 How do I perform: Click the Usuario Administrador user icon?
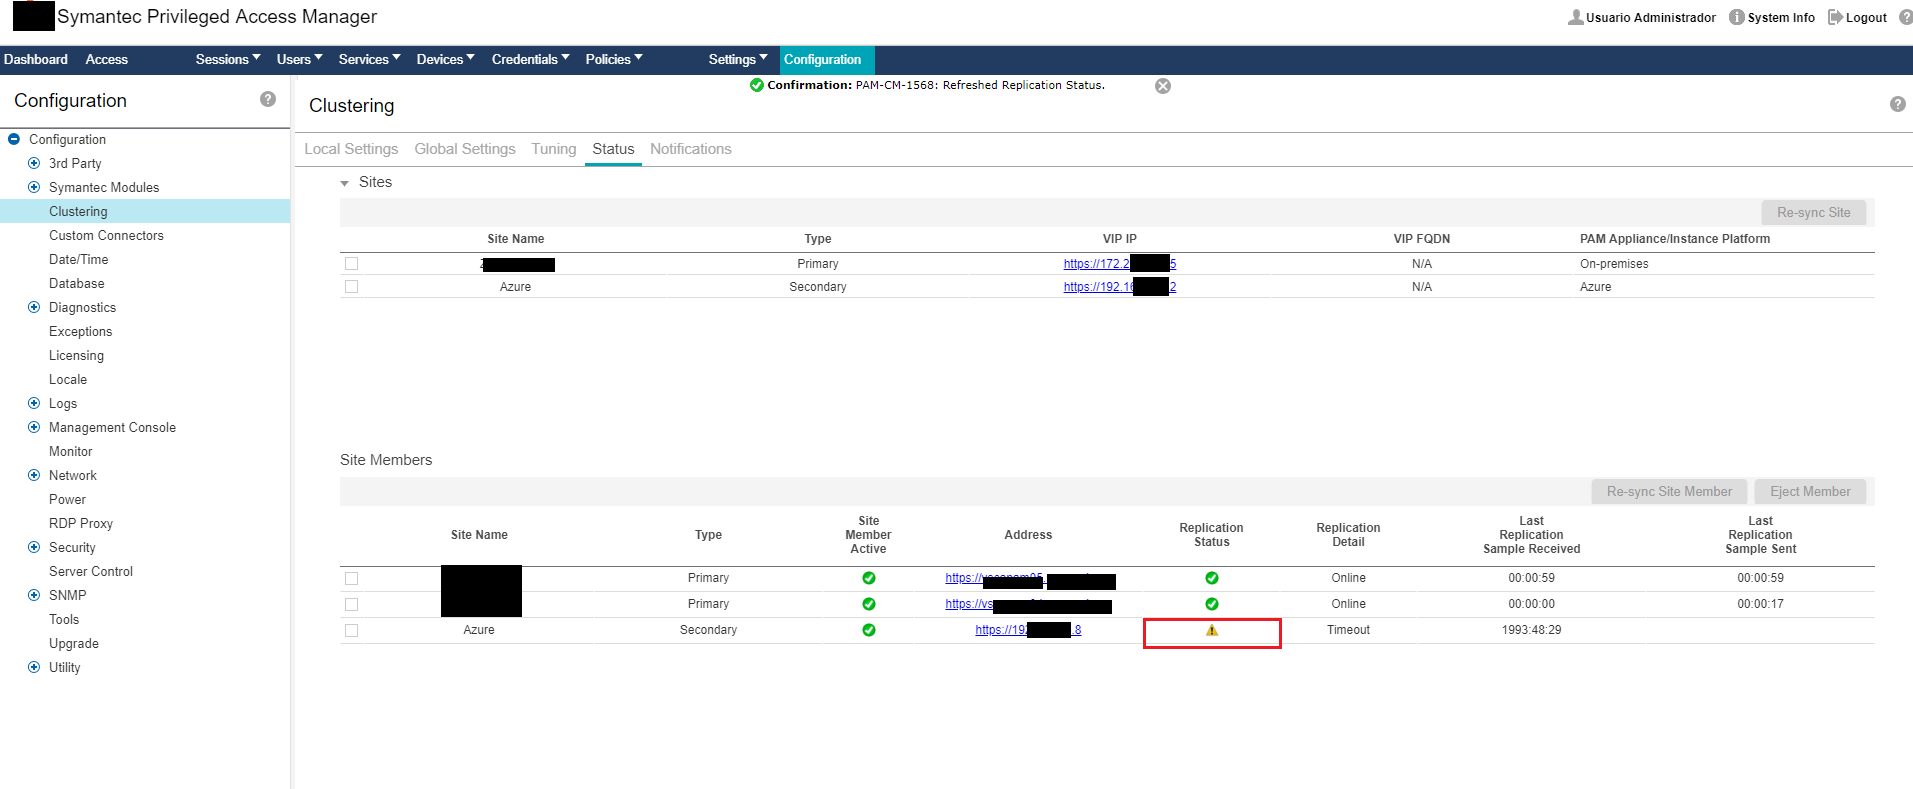click(x=1576, y=17)
